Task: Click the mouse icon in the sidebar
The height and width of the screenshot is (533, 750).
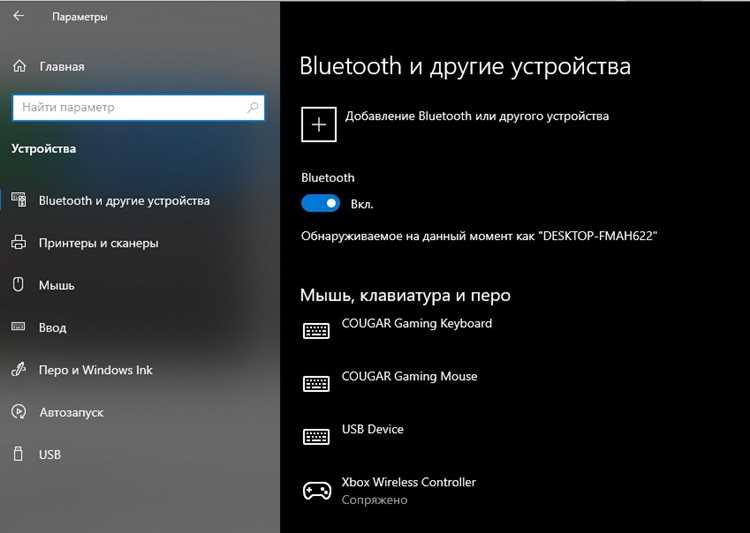Action: tap(18, 285)
